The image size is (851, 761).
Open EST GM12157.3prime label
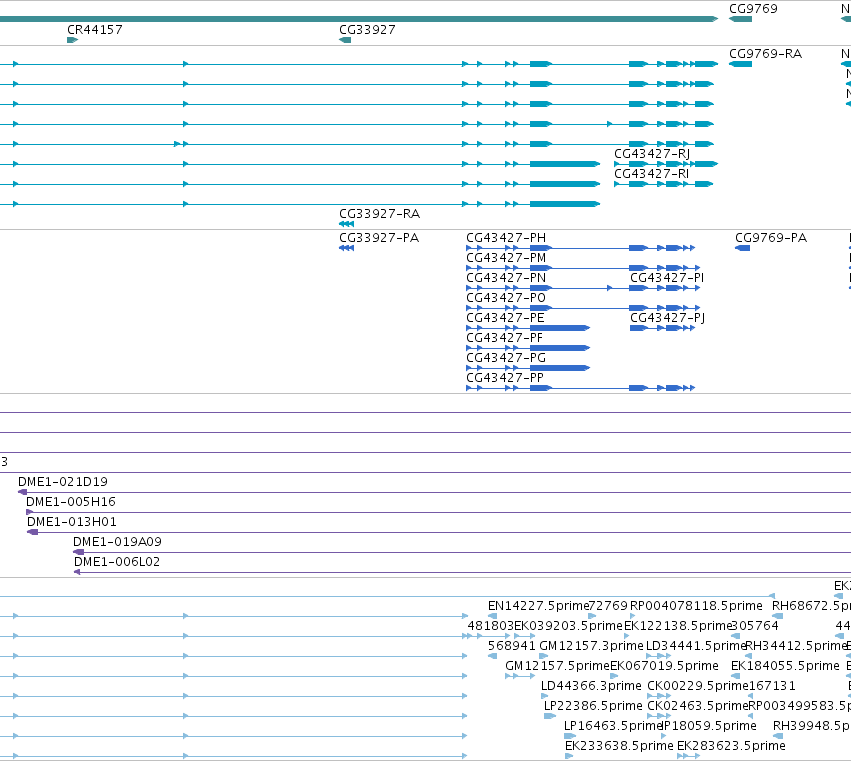tap(591, 646)
